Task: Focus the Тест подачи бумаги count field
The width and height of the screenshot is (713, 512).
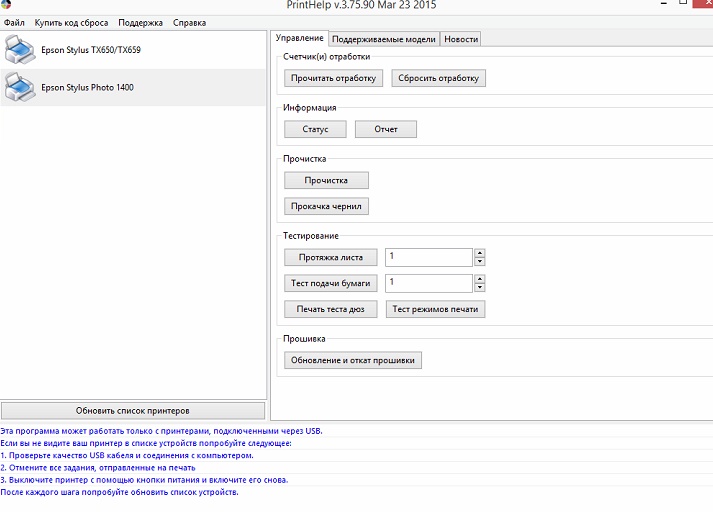Action: coord(429,283)
